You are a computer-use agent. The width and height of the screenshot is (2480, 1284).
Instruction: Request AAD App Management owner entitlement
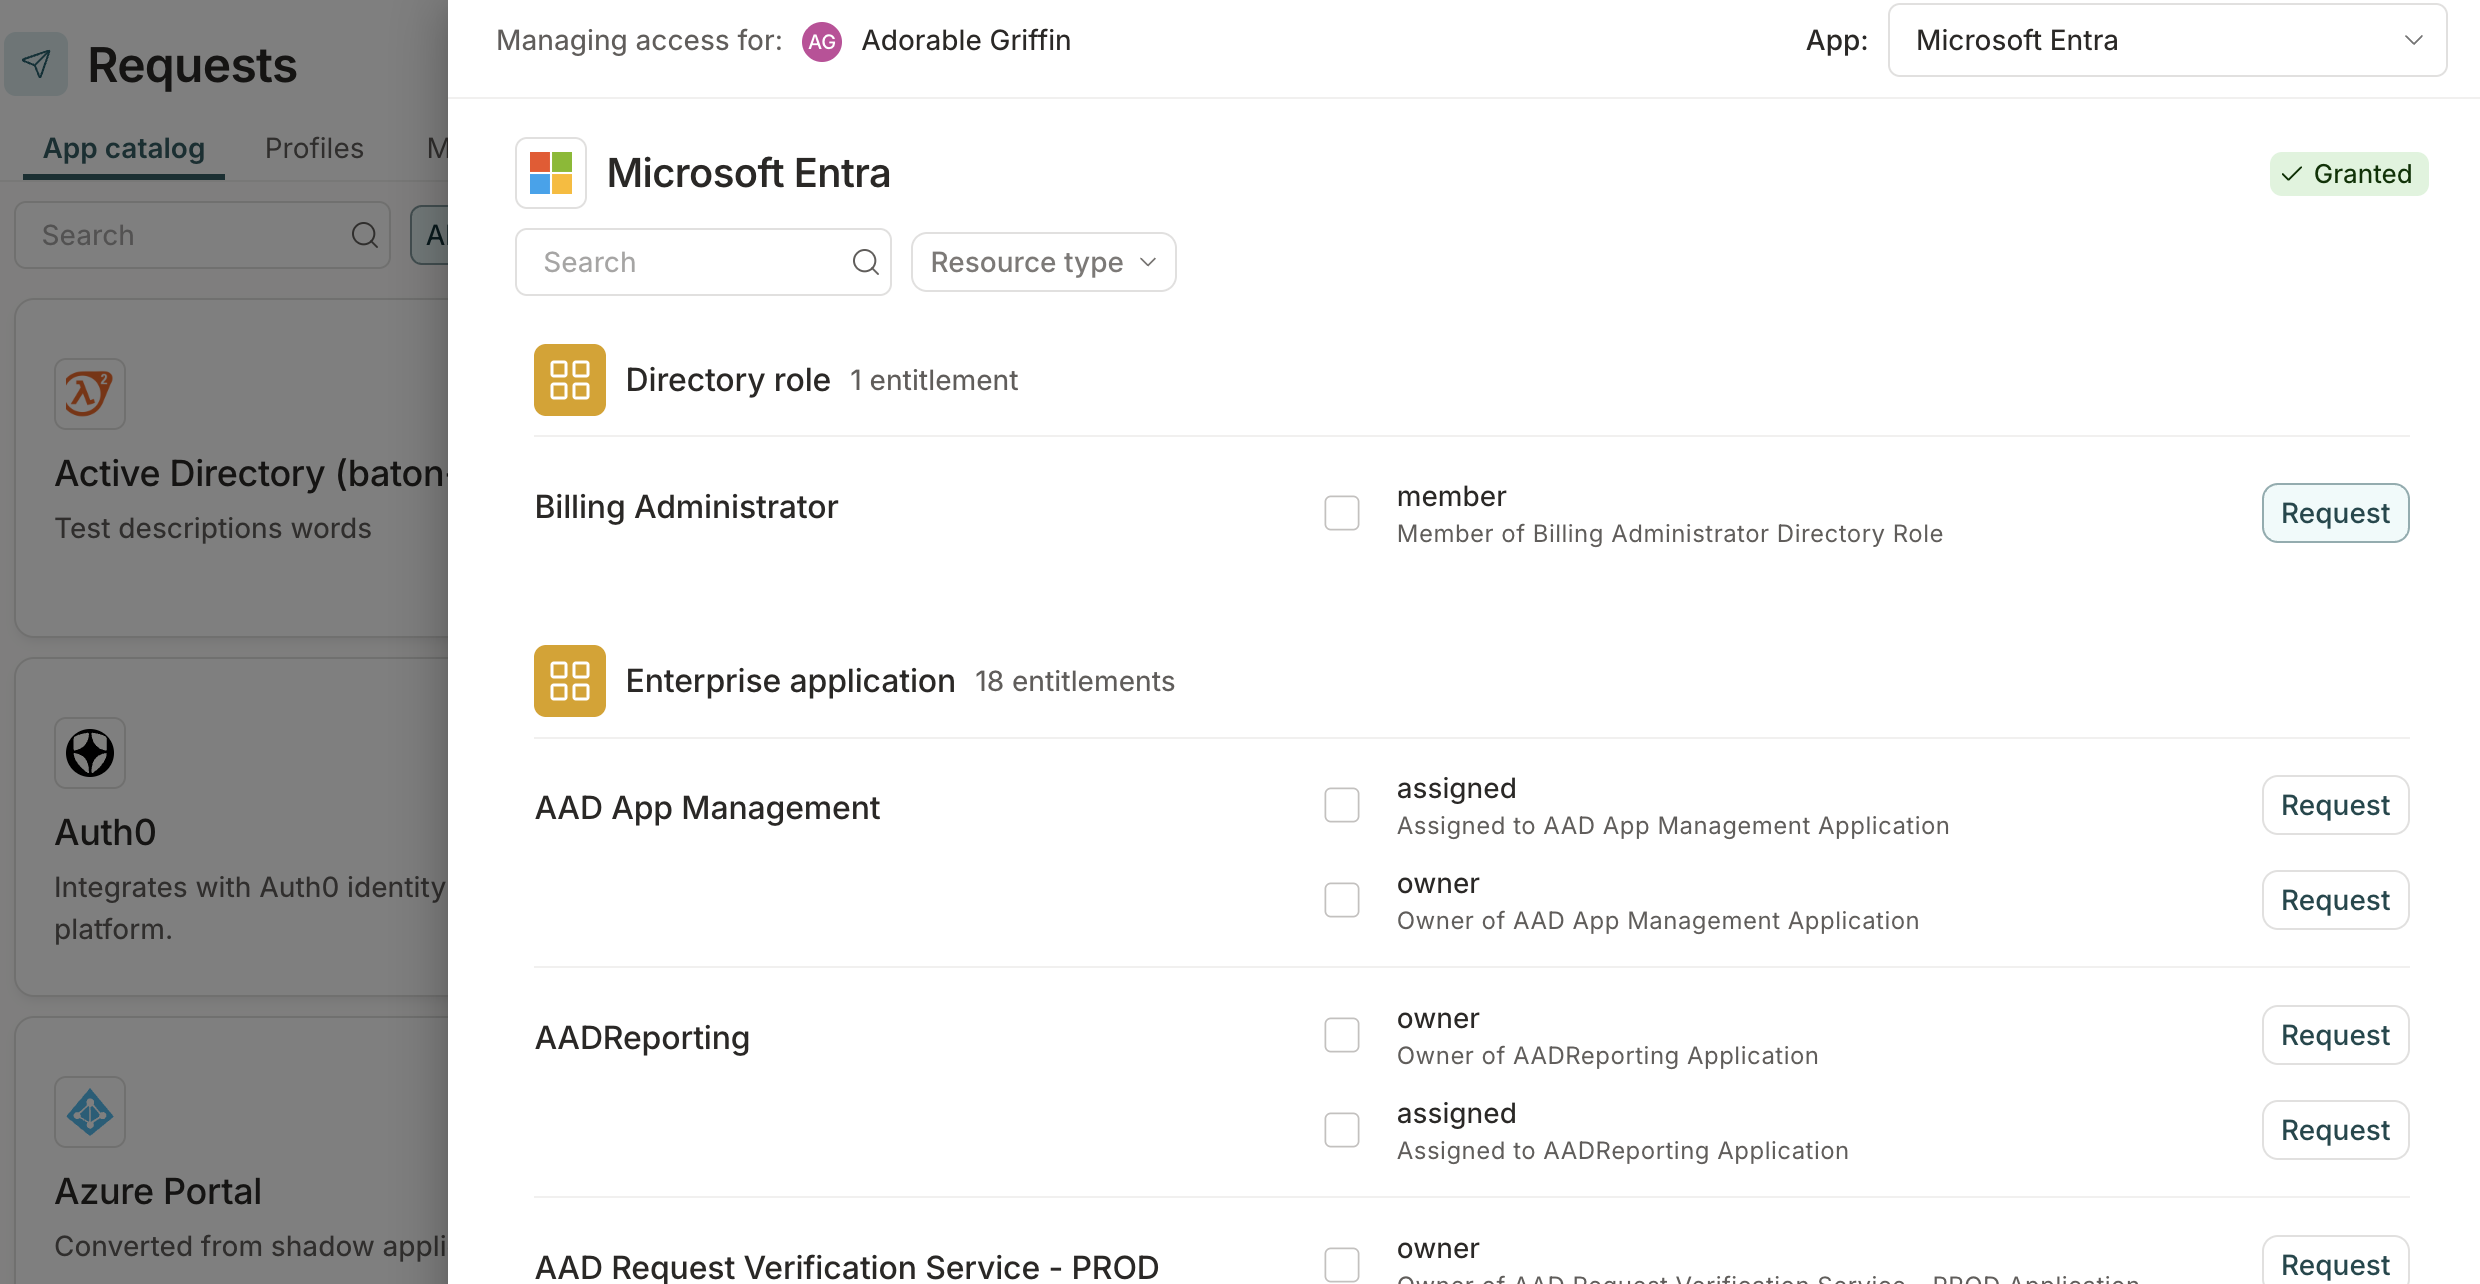[2335, 900]
